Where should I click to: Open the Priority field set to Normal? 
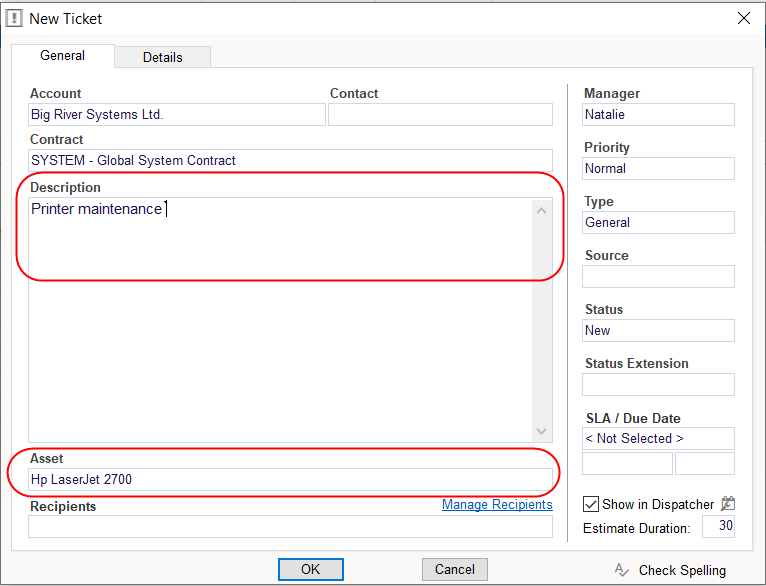click(x=658, y=169)
